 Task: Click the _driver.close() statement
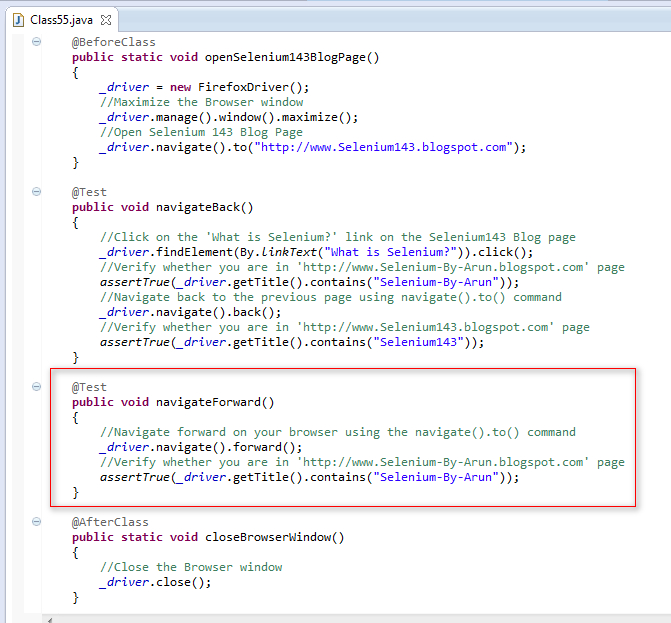click(155, 582)
